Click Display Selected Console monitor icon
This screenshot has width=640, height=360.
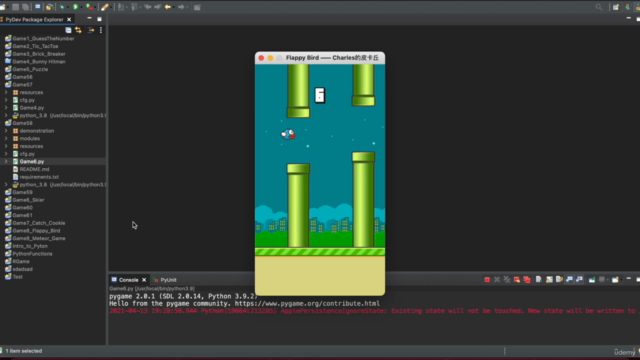(x=602, y=280)
